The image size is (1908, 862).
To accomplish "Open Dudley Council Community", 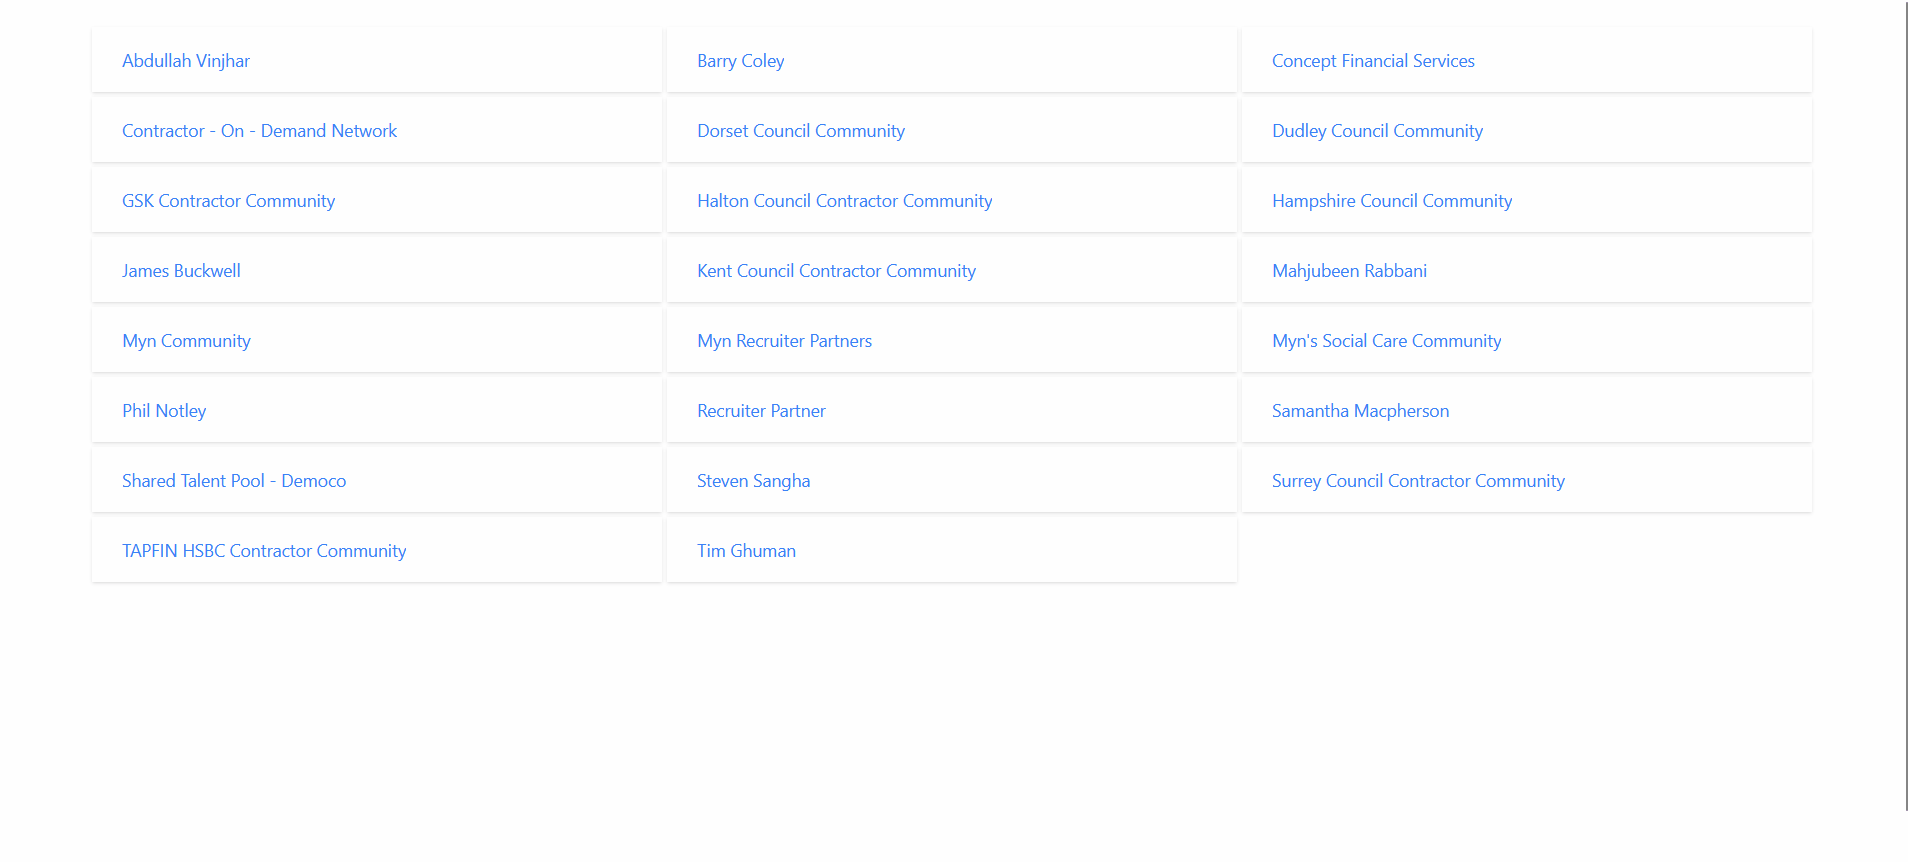I will 1377,131.
